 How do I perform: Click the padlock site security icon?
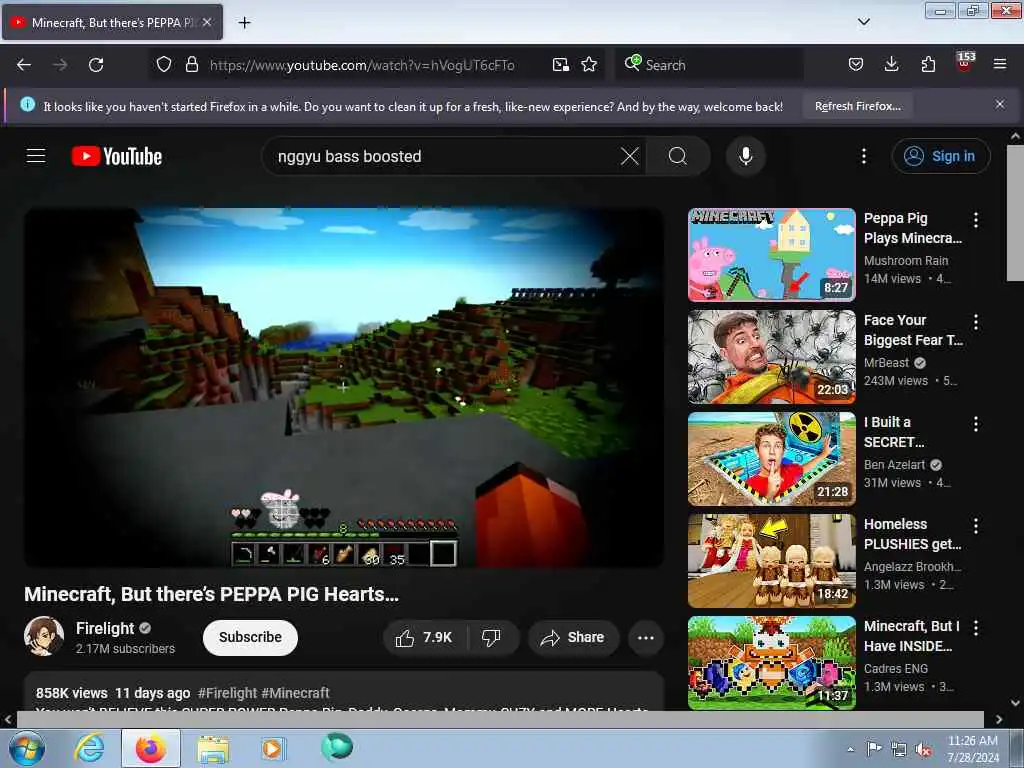pos(191,65)
